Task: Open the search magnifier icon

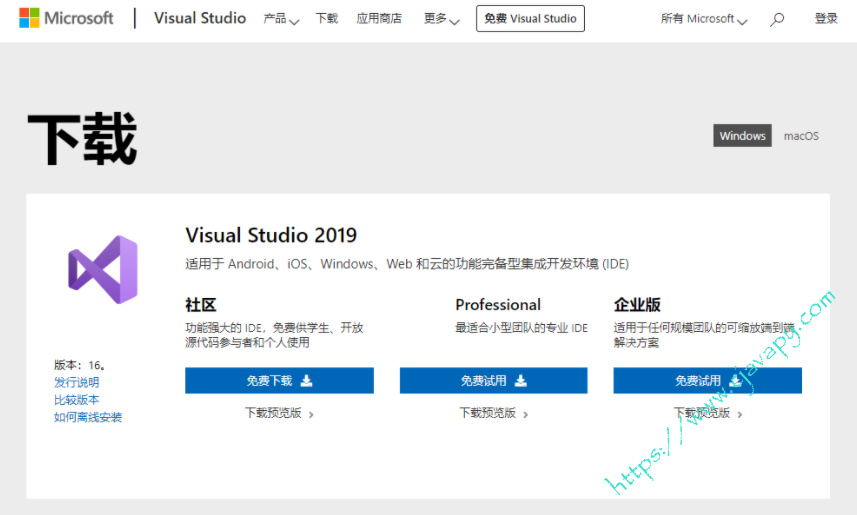Action: (x=777, y=20)
